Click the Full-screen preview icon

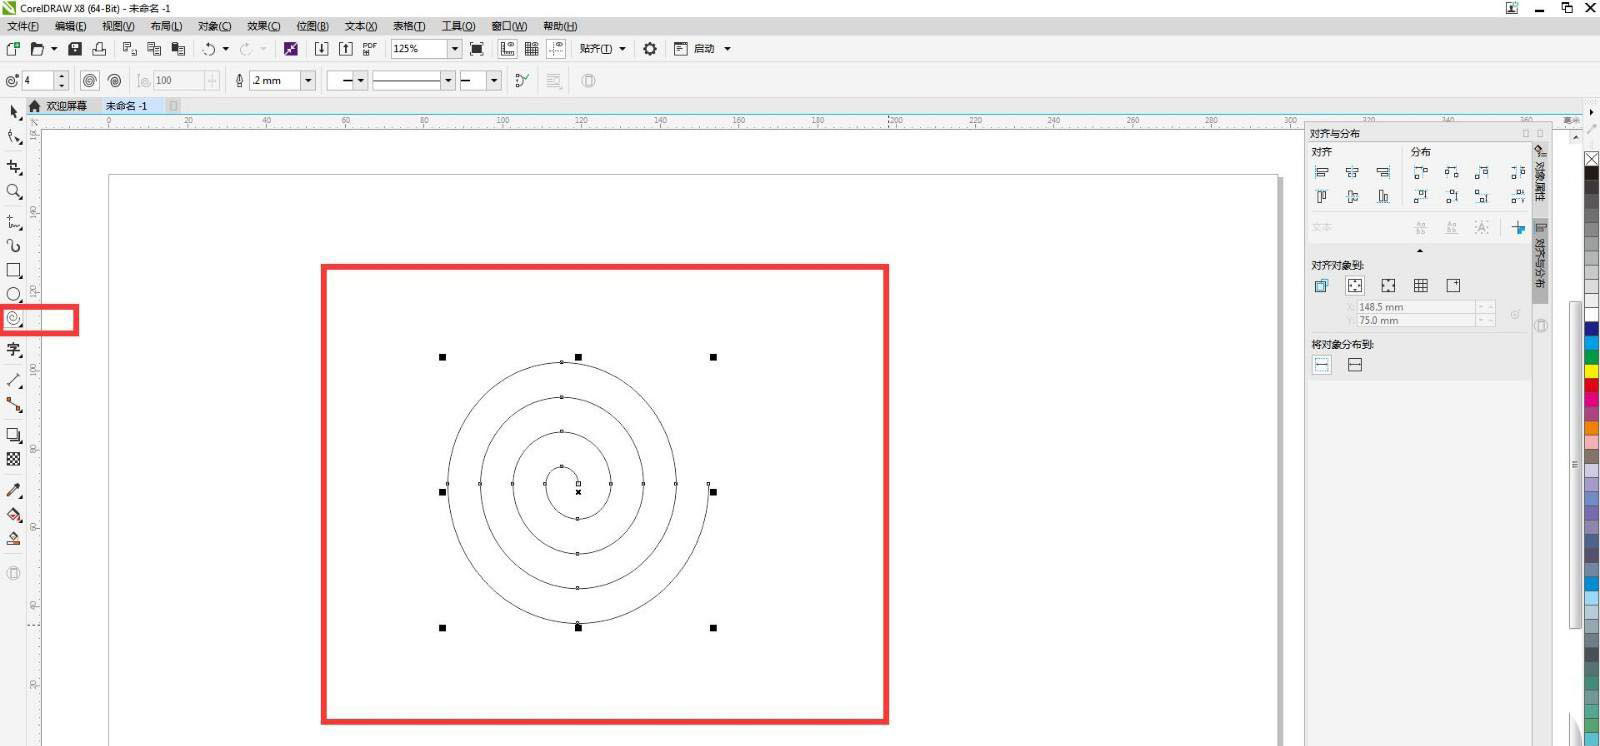click(x=477, y=48)
